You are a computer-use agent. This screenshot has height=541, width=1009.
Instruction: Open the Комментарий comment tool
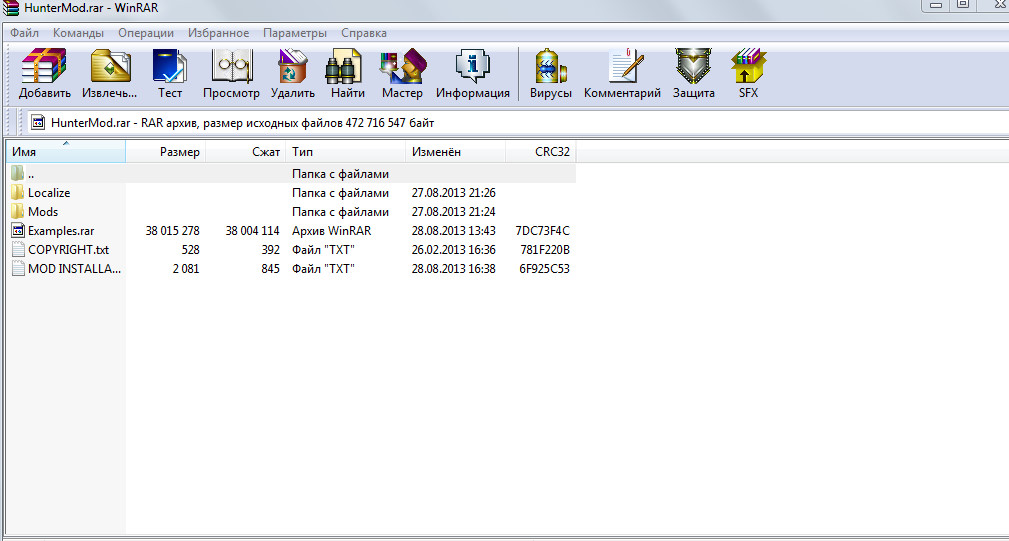625,66
